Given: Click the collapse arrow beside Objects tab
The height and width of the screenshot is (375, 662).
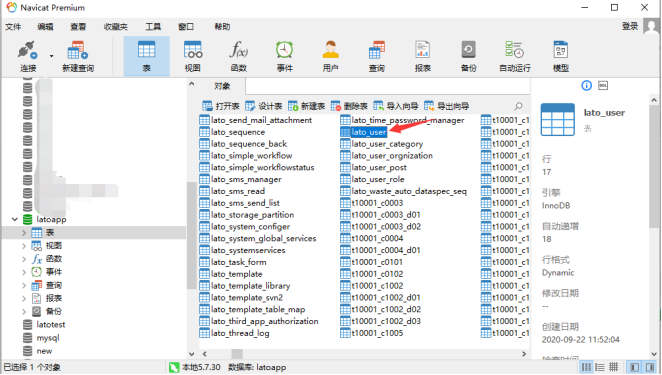Looking at the screenshot, I should pos(192,84).
